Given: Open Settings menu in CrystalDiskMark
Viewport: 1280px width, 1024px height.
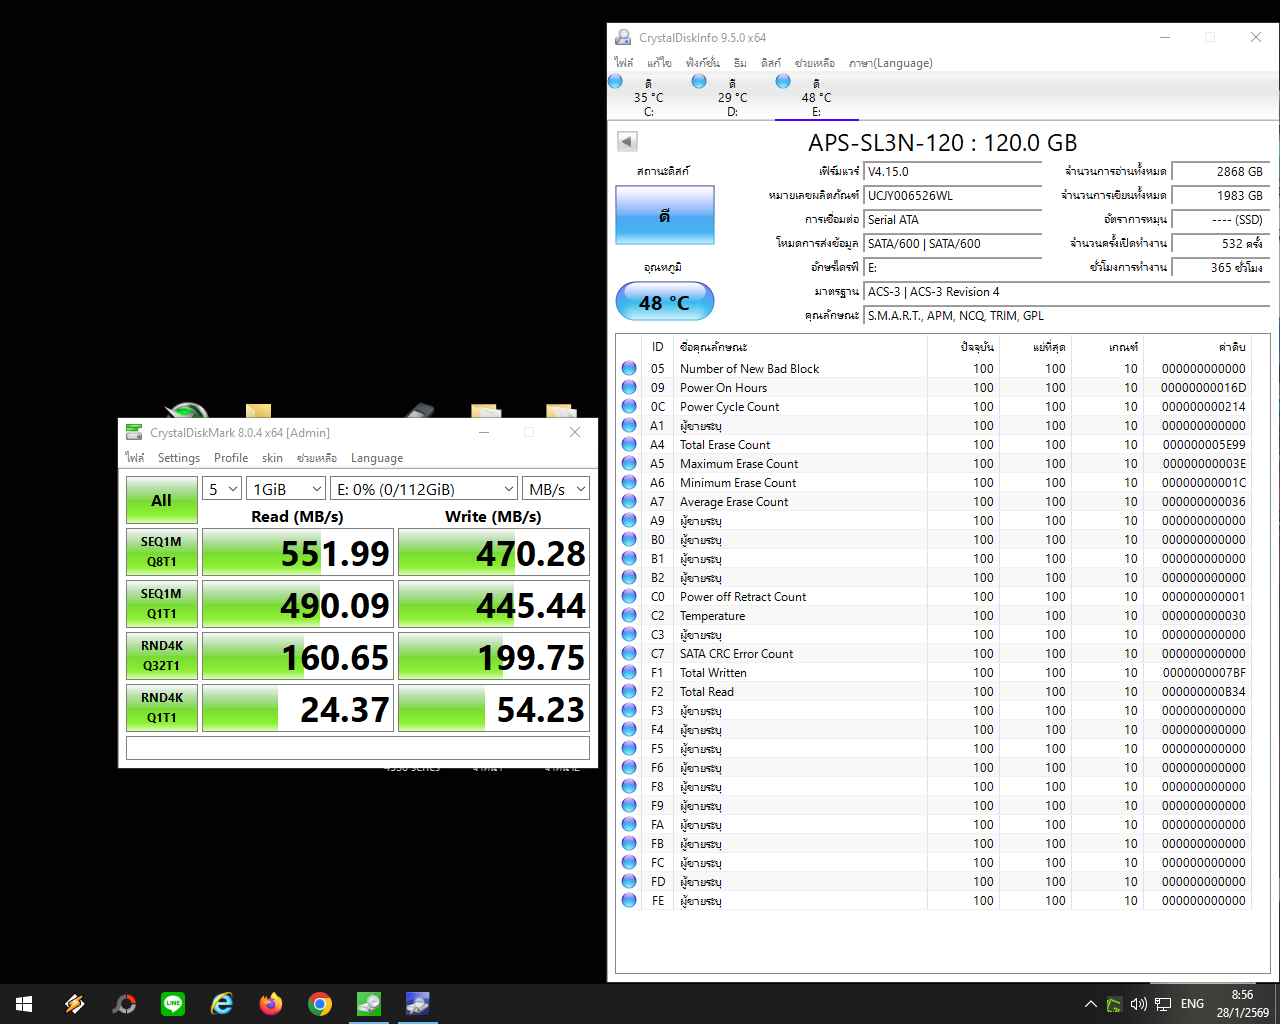Looking at the screenshot, I should click(x=179, y=458).
